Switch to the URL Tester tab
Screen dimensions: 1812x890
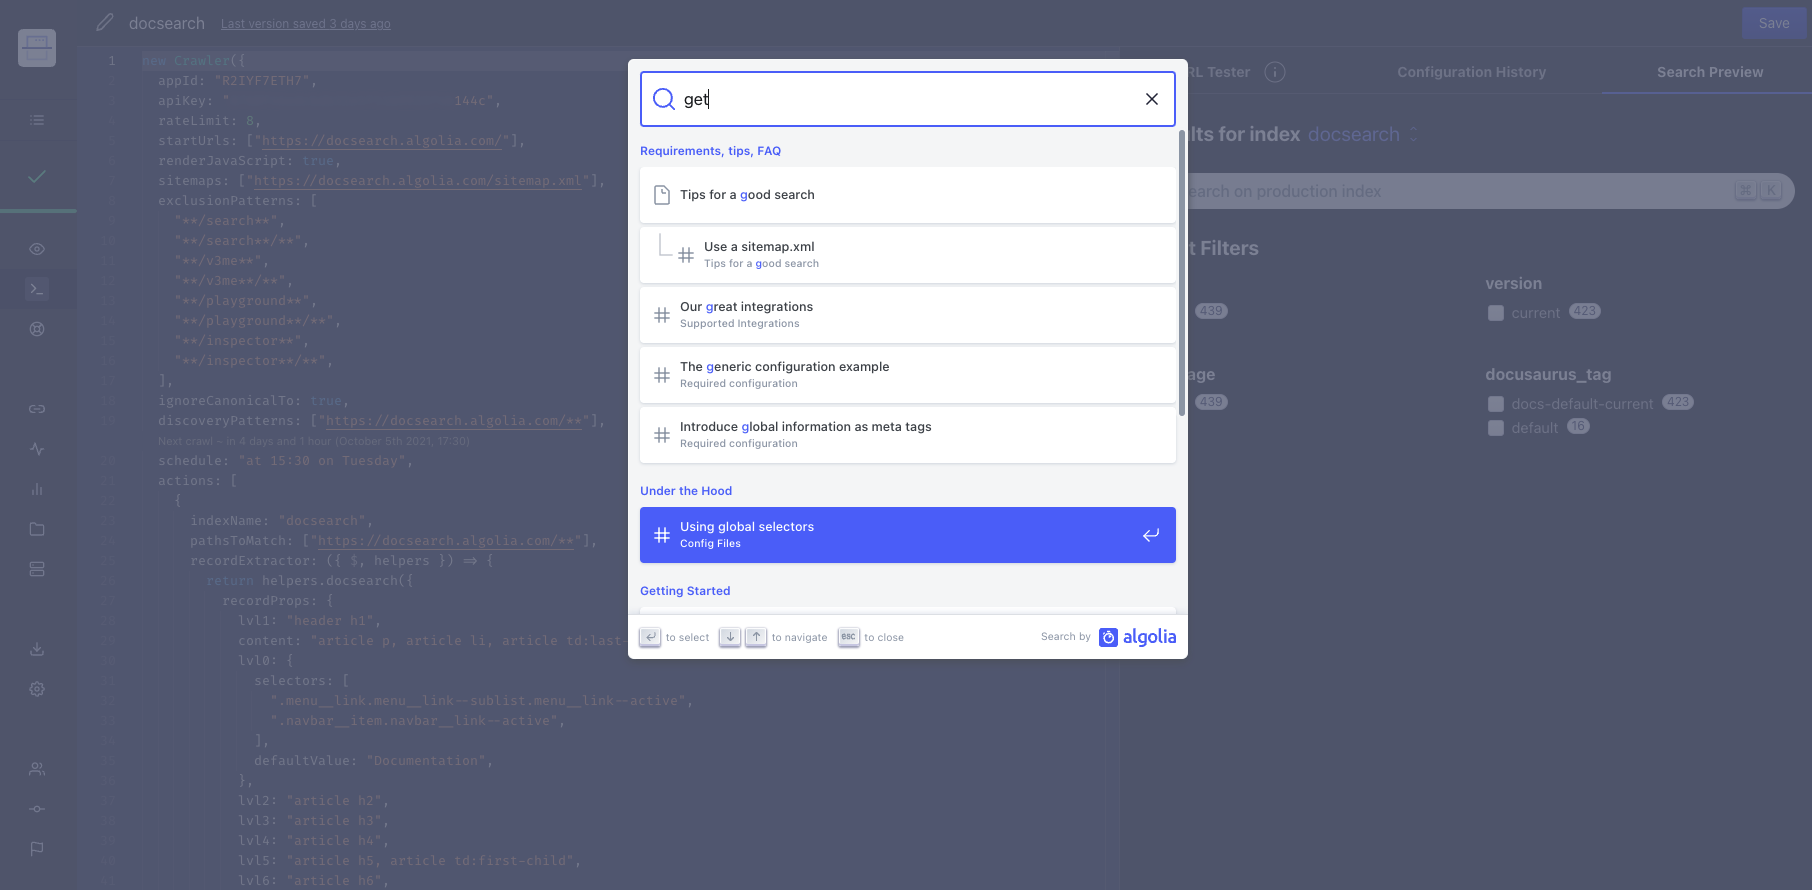coord(1219,72)
